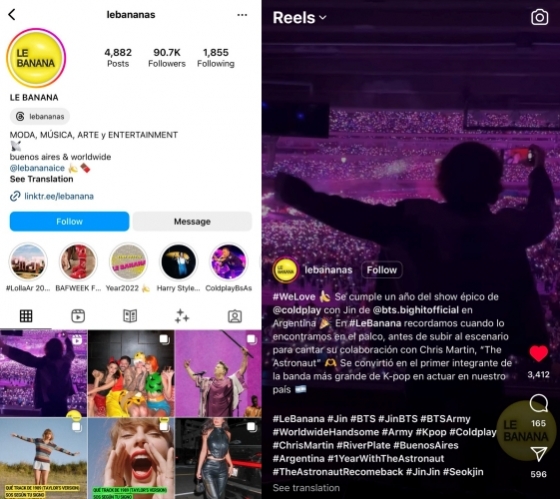Open the Threads badge lebananas
Viewport: 560px width, 499px height.
40,116
